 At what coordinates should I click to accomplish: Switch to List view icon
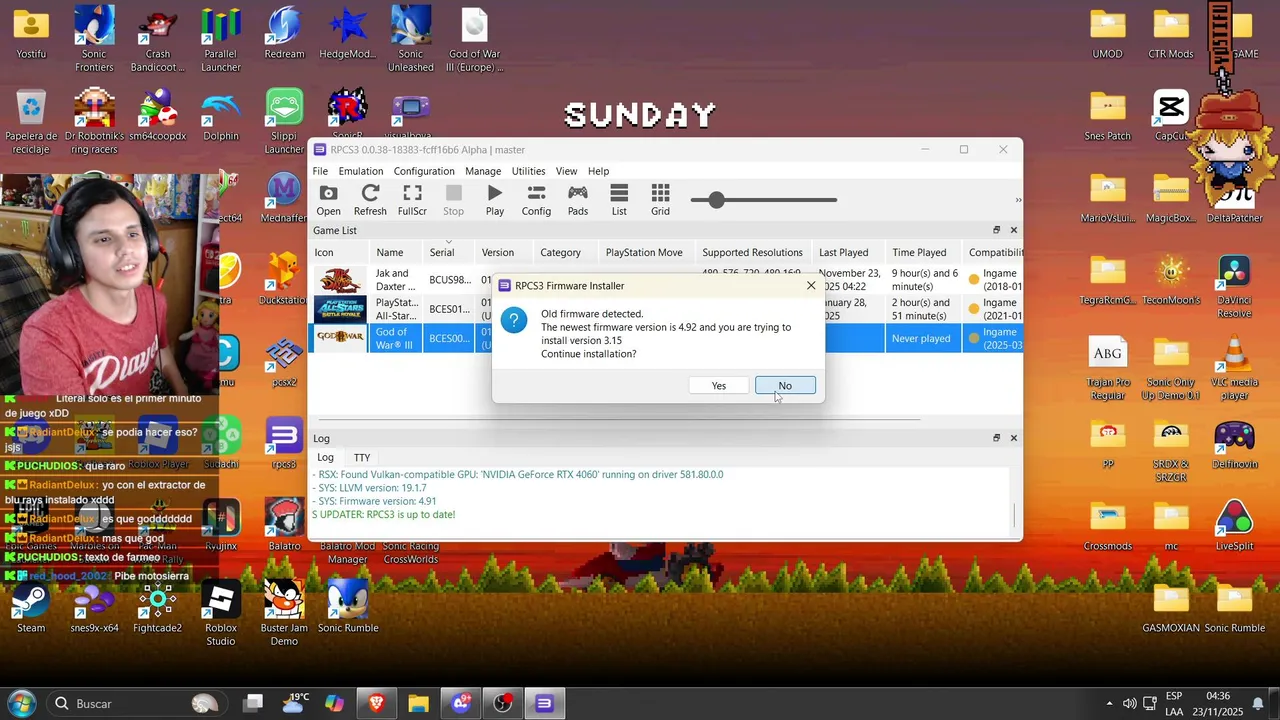[x=619, y=200]
